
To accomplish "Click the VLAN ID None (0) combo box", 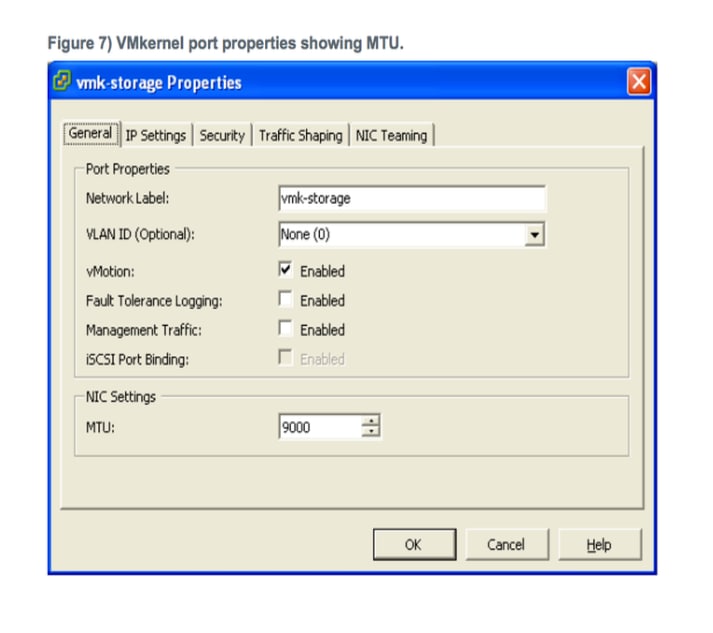I will (x=400, y=235).
